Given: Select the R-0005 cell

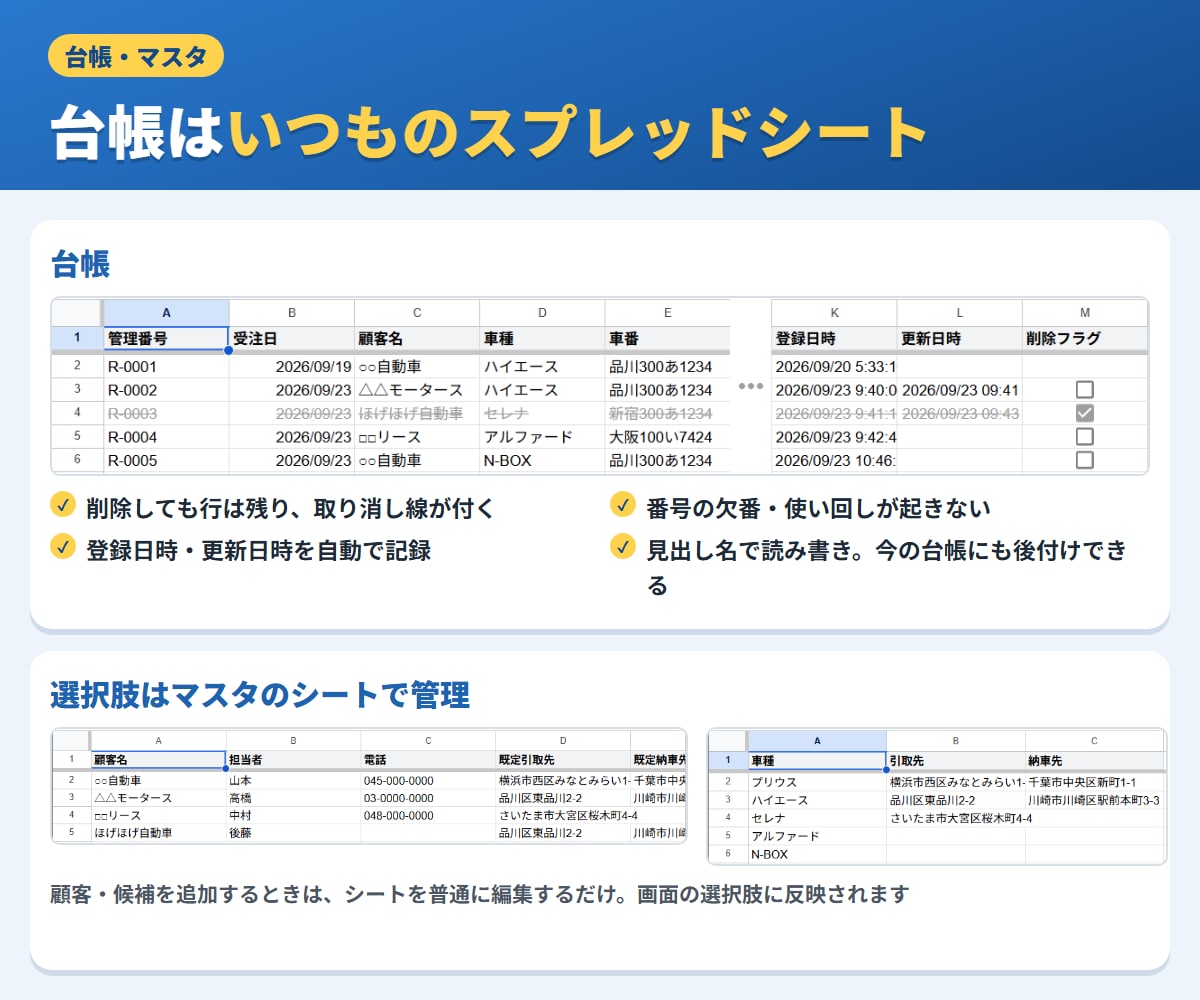Looking at the screenshot, I should point(166,460).
